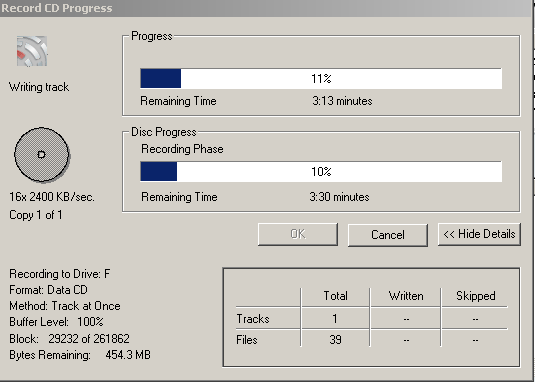The width and height of the screenshot is (535, 382).
Task: Click the Progress bar showing 11%
Action: tap(321, 78)
